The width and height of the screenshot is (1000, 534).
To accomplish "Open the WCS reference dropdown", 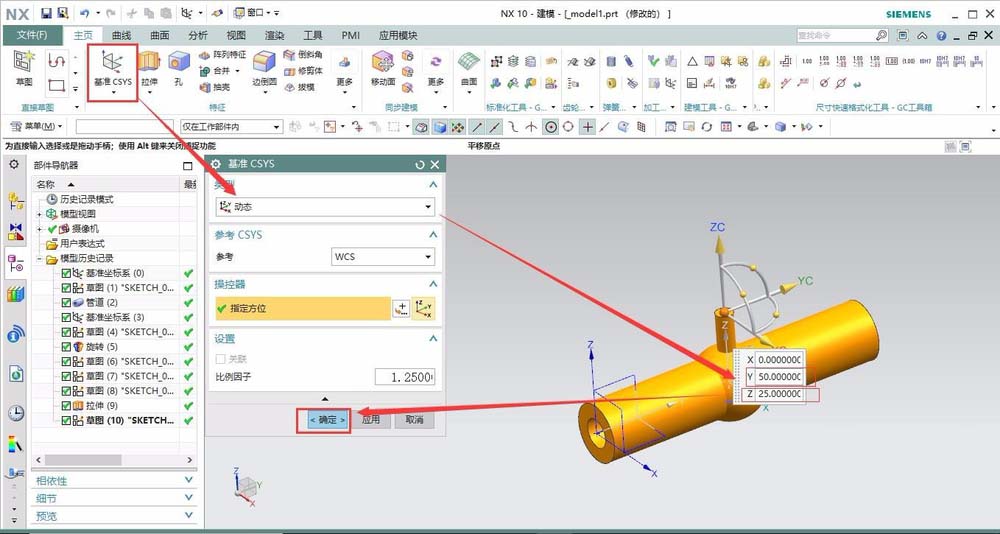I will tap(383, 256).
